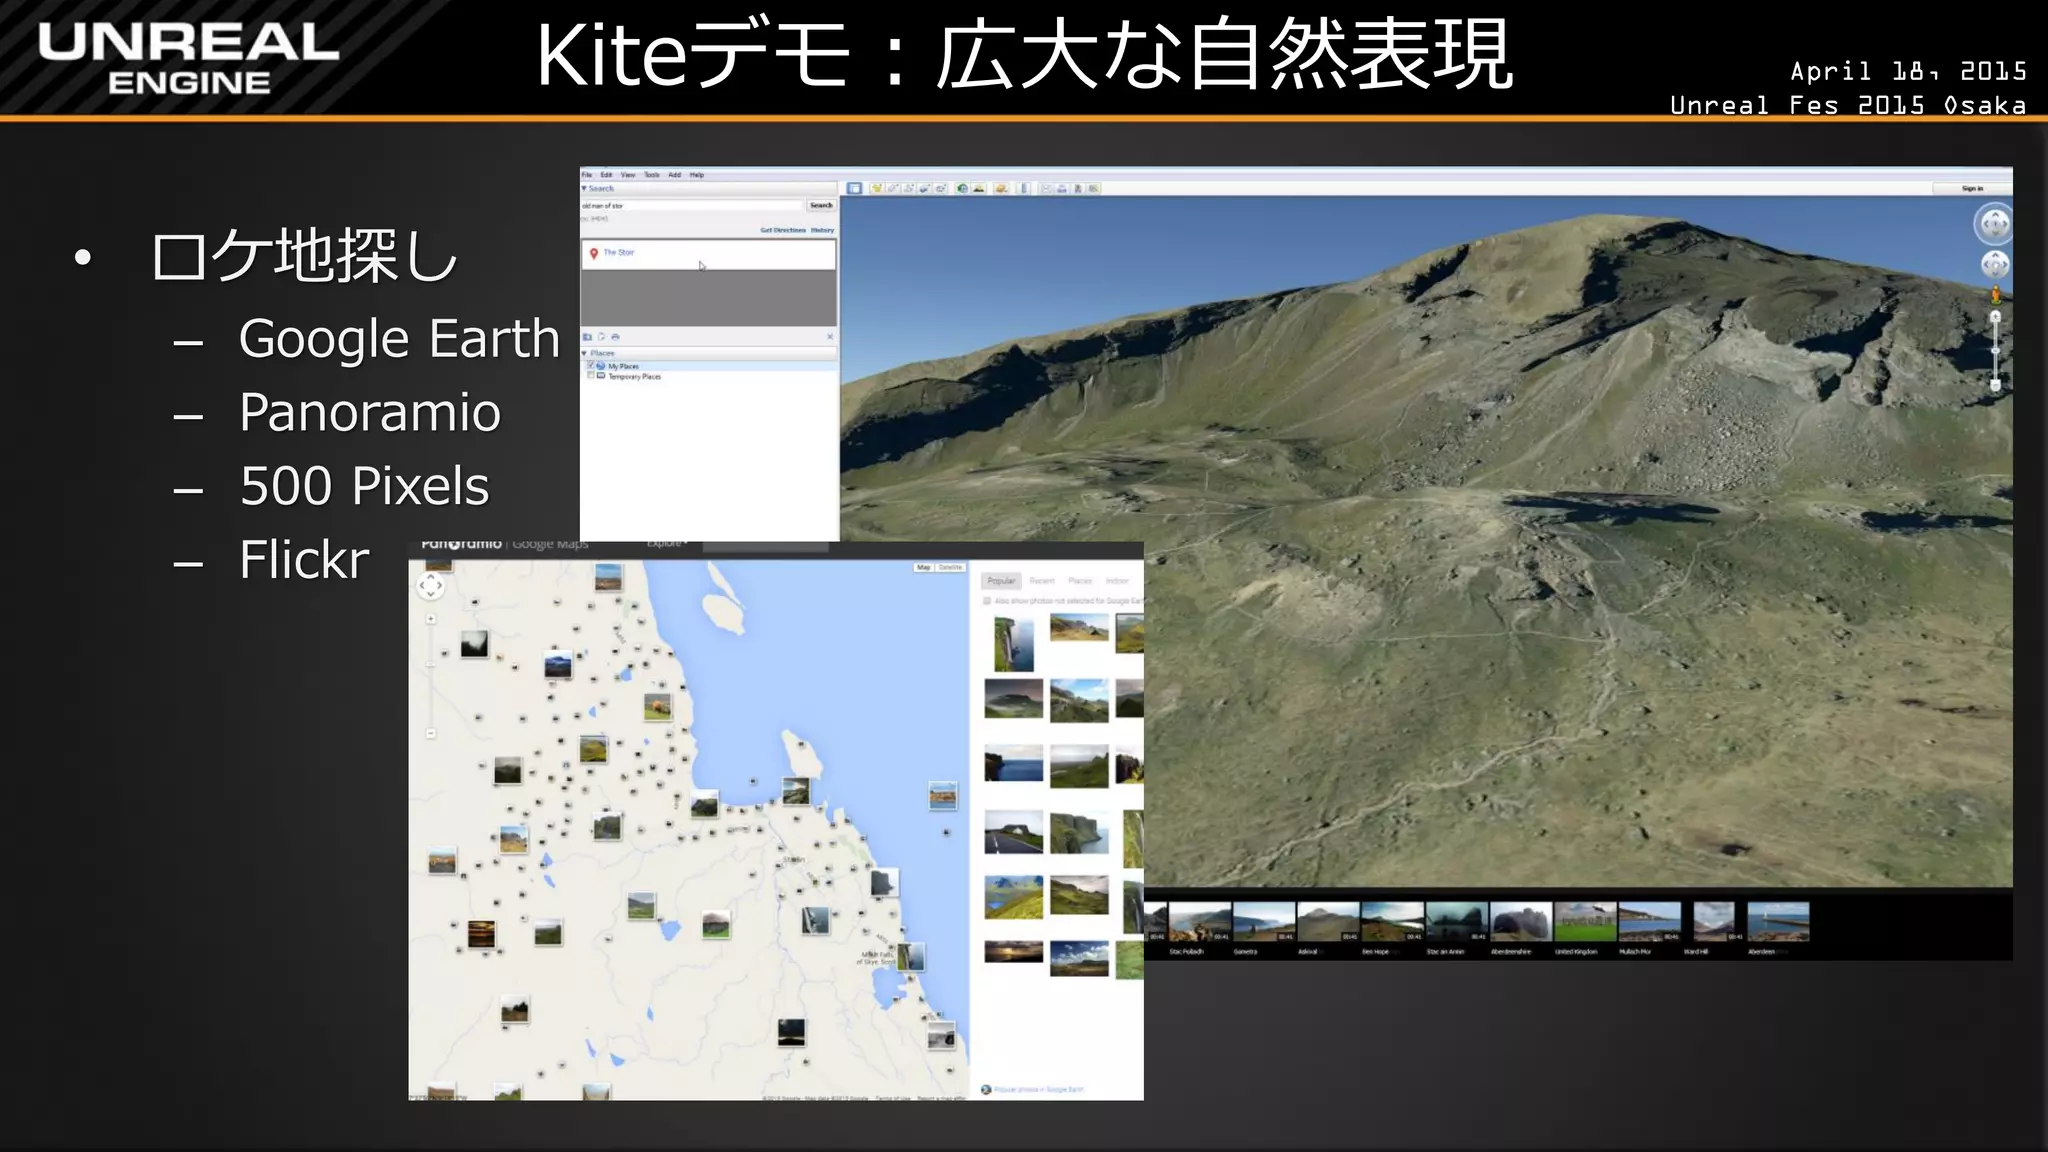The image size is (2048, 1152).
Task: Close the search results panel with X
Action: (830, 337)
